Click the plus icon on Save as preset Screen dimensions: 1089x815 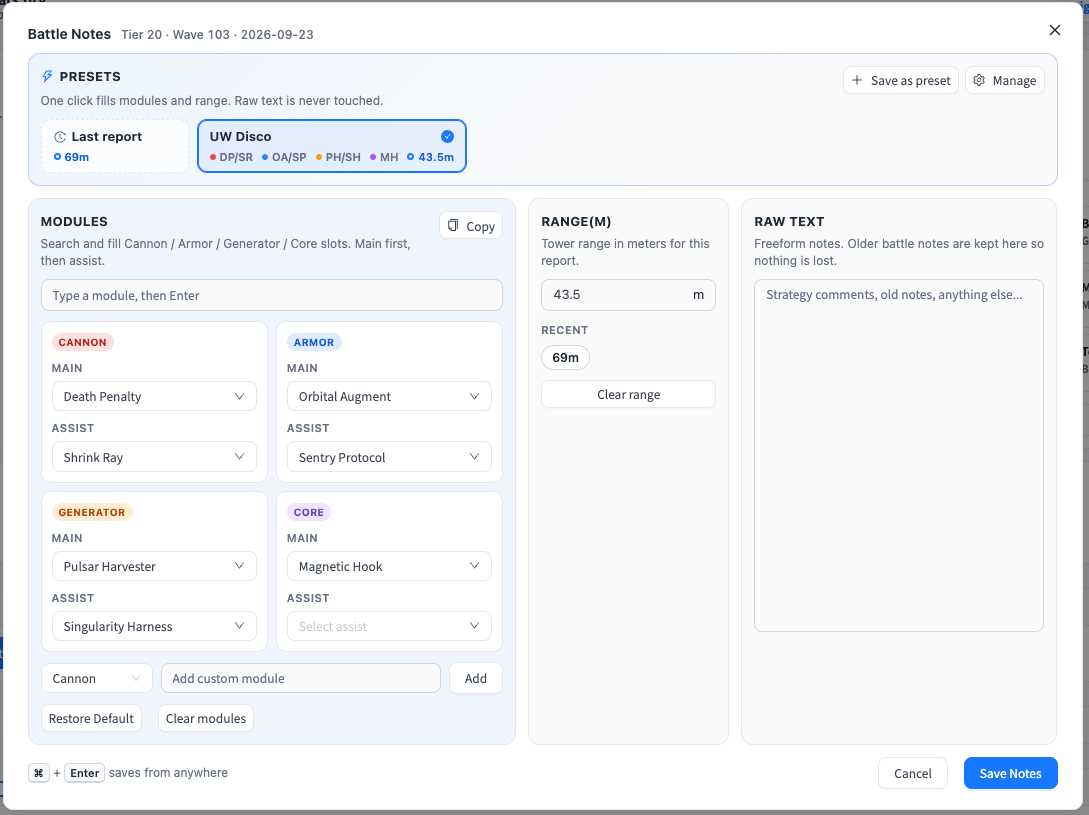tap(857, 81)
